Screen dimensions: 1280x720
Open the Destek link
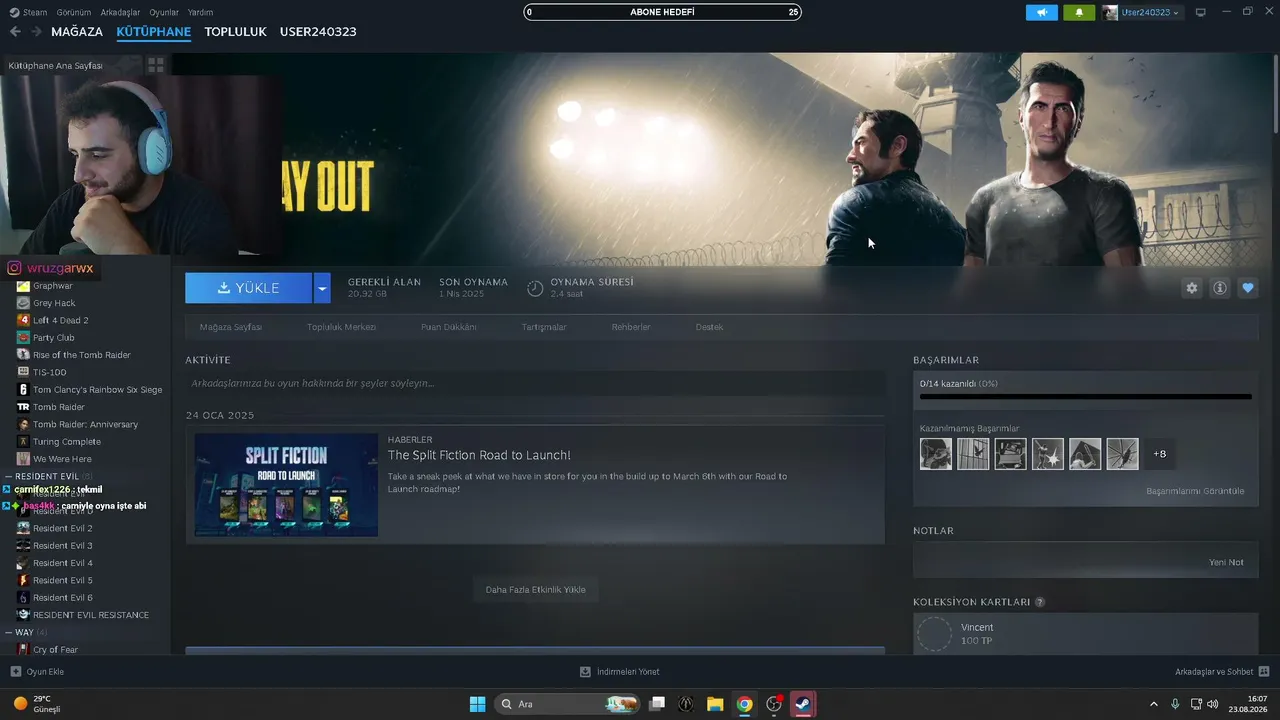pos(709,327)
